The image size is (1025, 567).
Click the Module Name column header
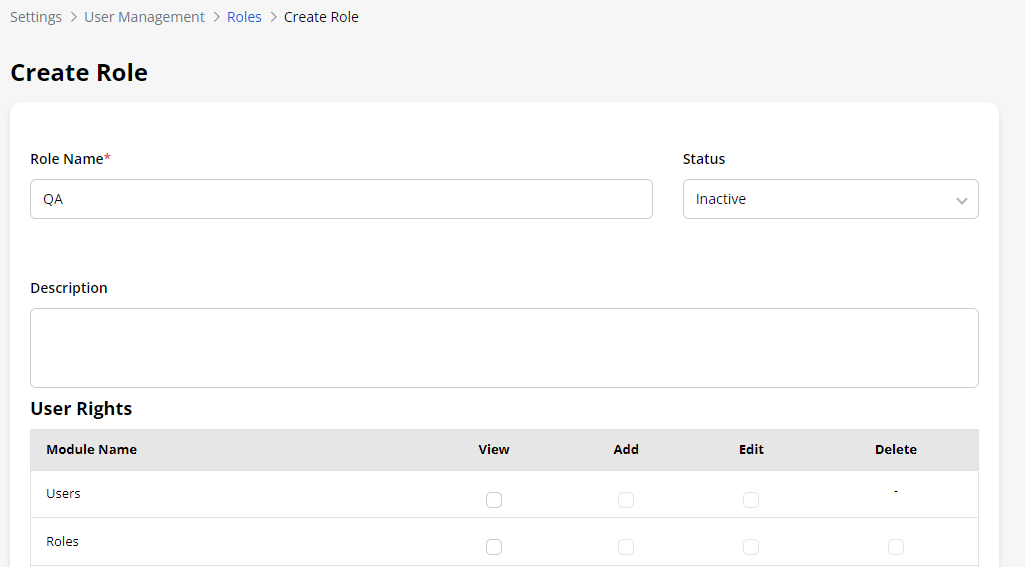pyautogui.click(x=91, y=450)
